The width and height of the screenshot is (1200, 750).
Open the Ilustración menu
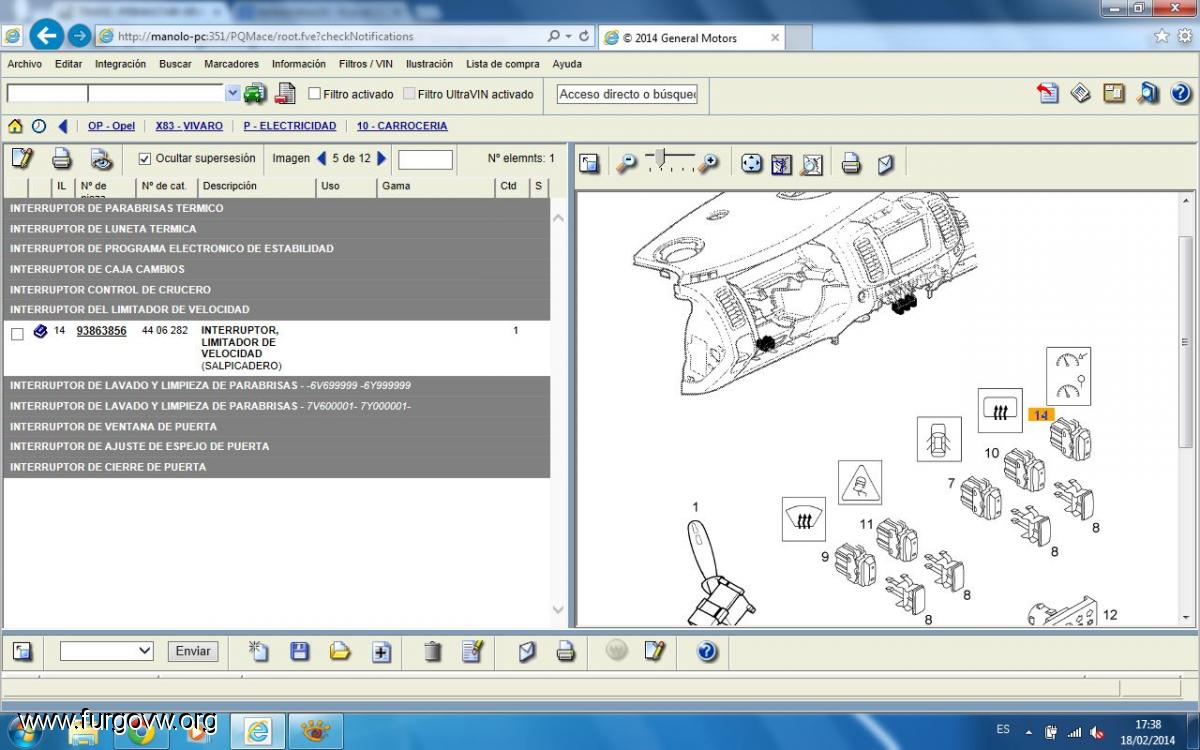429,64
